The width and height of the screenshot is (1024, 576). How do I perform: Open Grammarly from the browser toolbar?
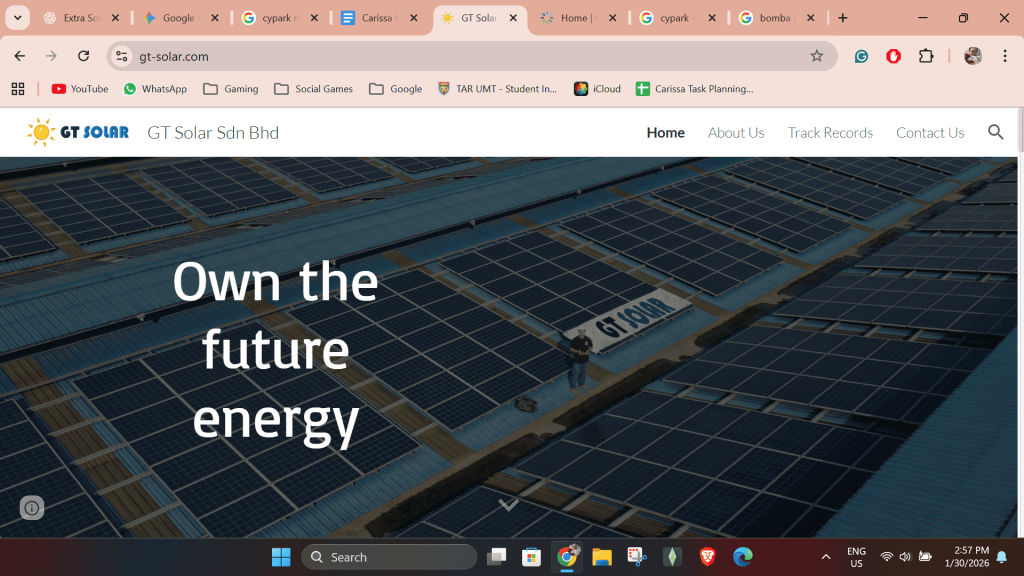(x=861, y=56)
